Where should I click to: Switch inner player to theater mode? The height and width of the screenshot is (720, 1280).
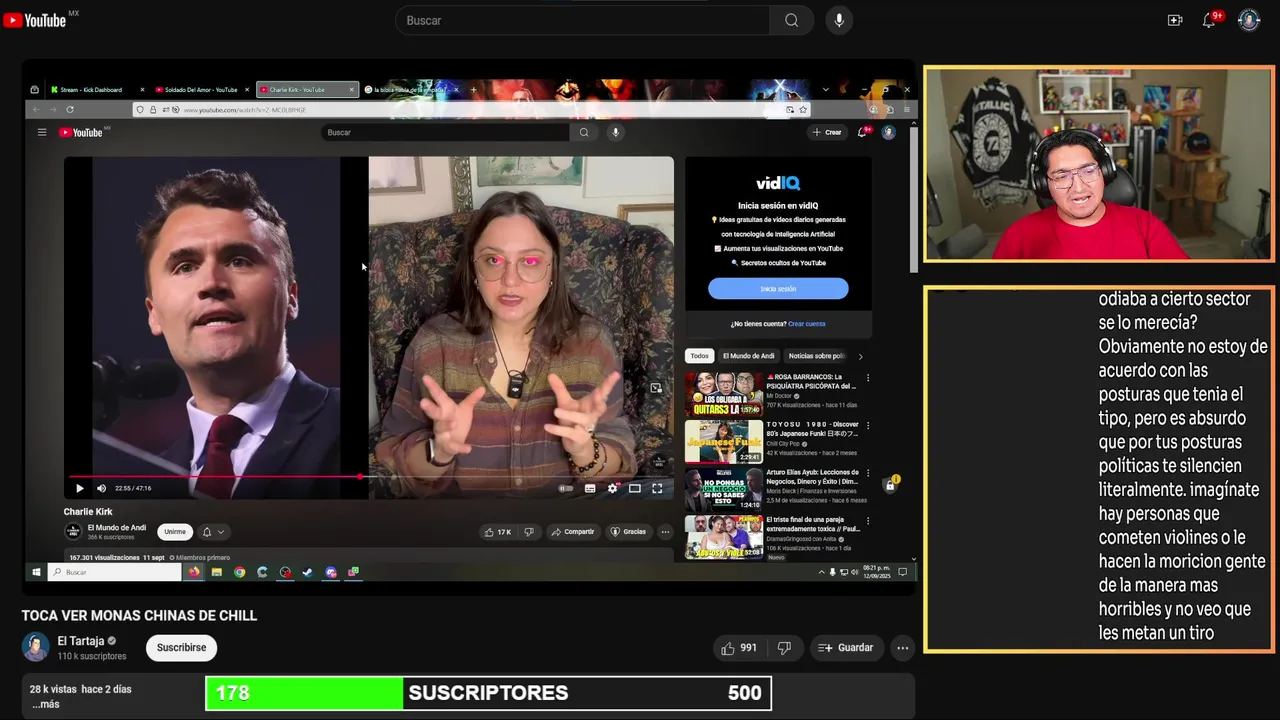[x=634, y=488]
